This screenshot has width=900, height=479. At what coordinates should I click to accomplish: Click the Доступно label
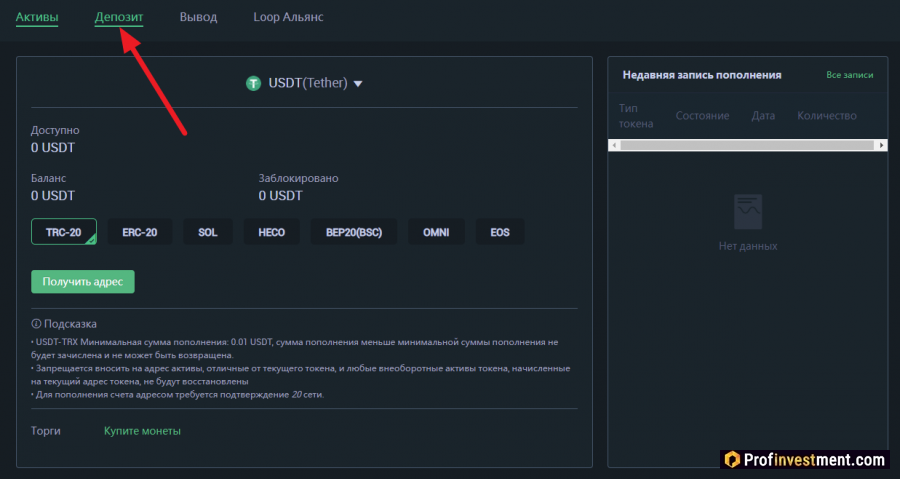pos(55,130)
